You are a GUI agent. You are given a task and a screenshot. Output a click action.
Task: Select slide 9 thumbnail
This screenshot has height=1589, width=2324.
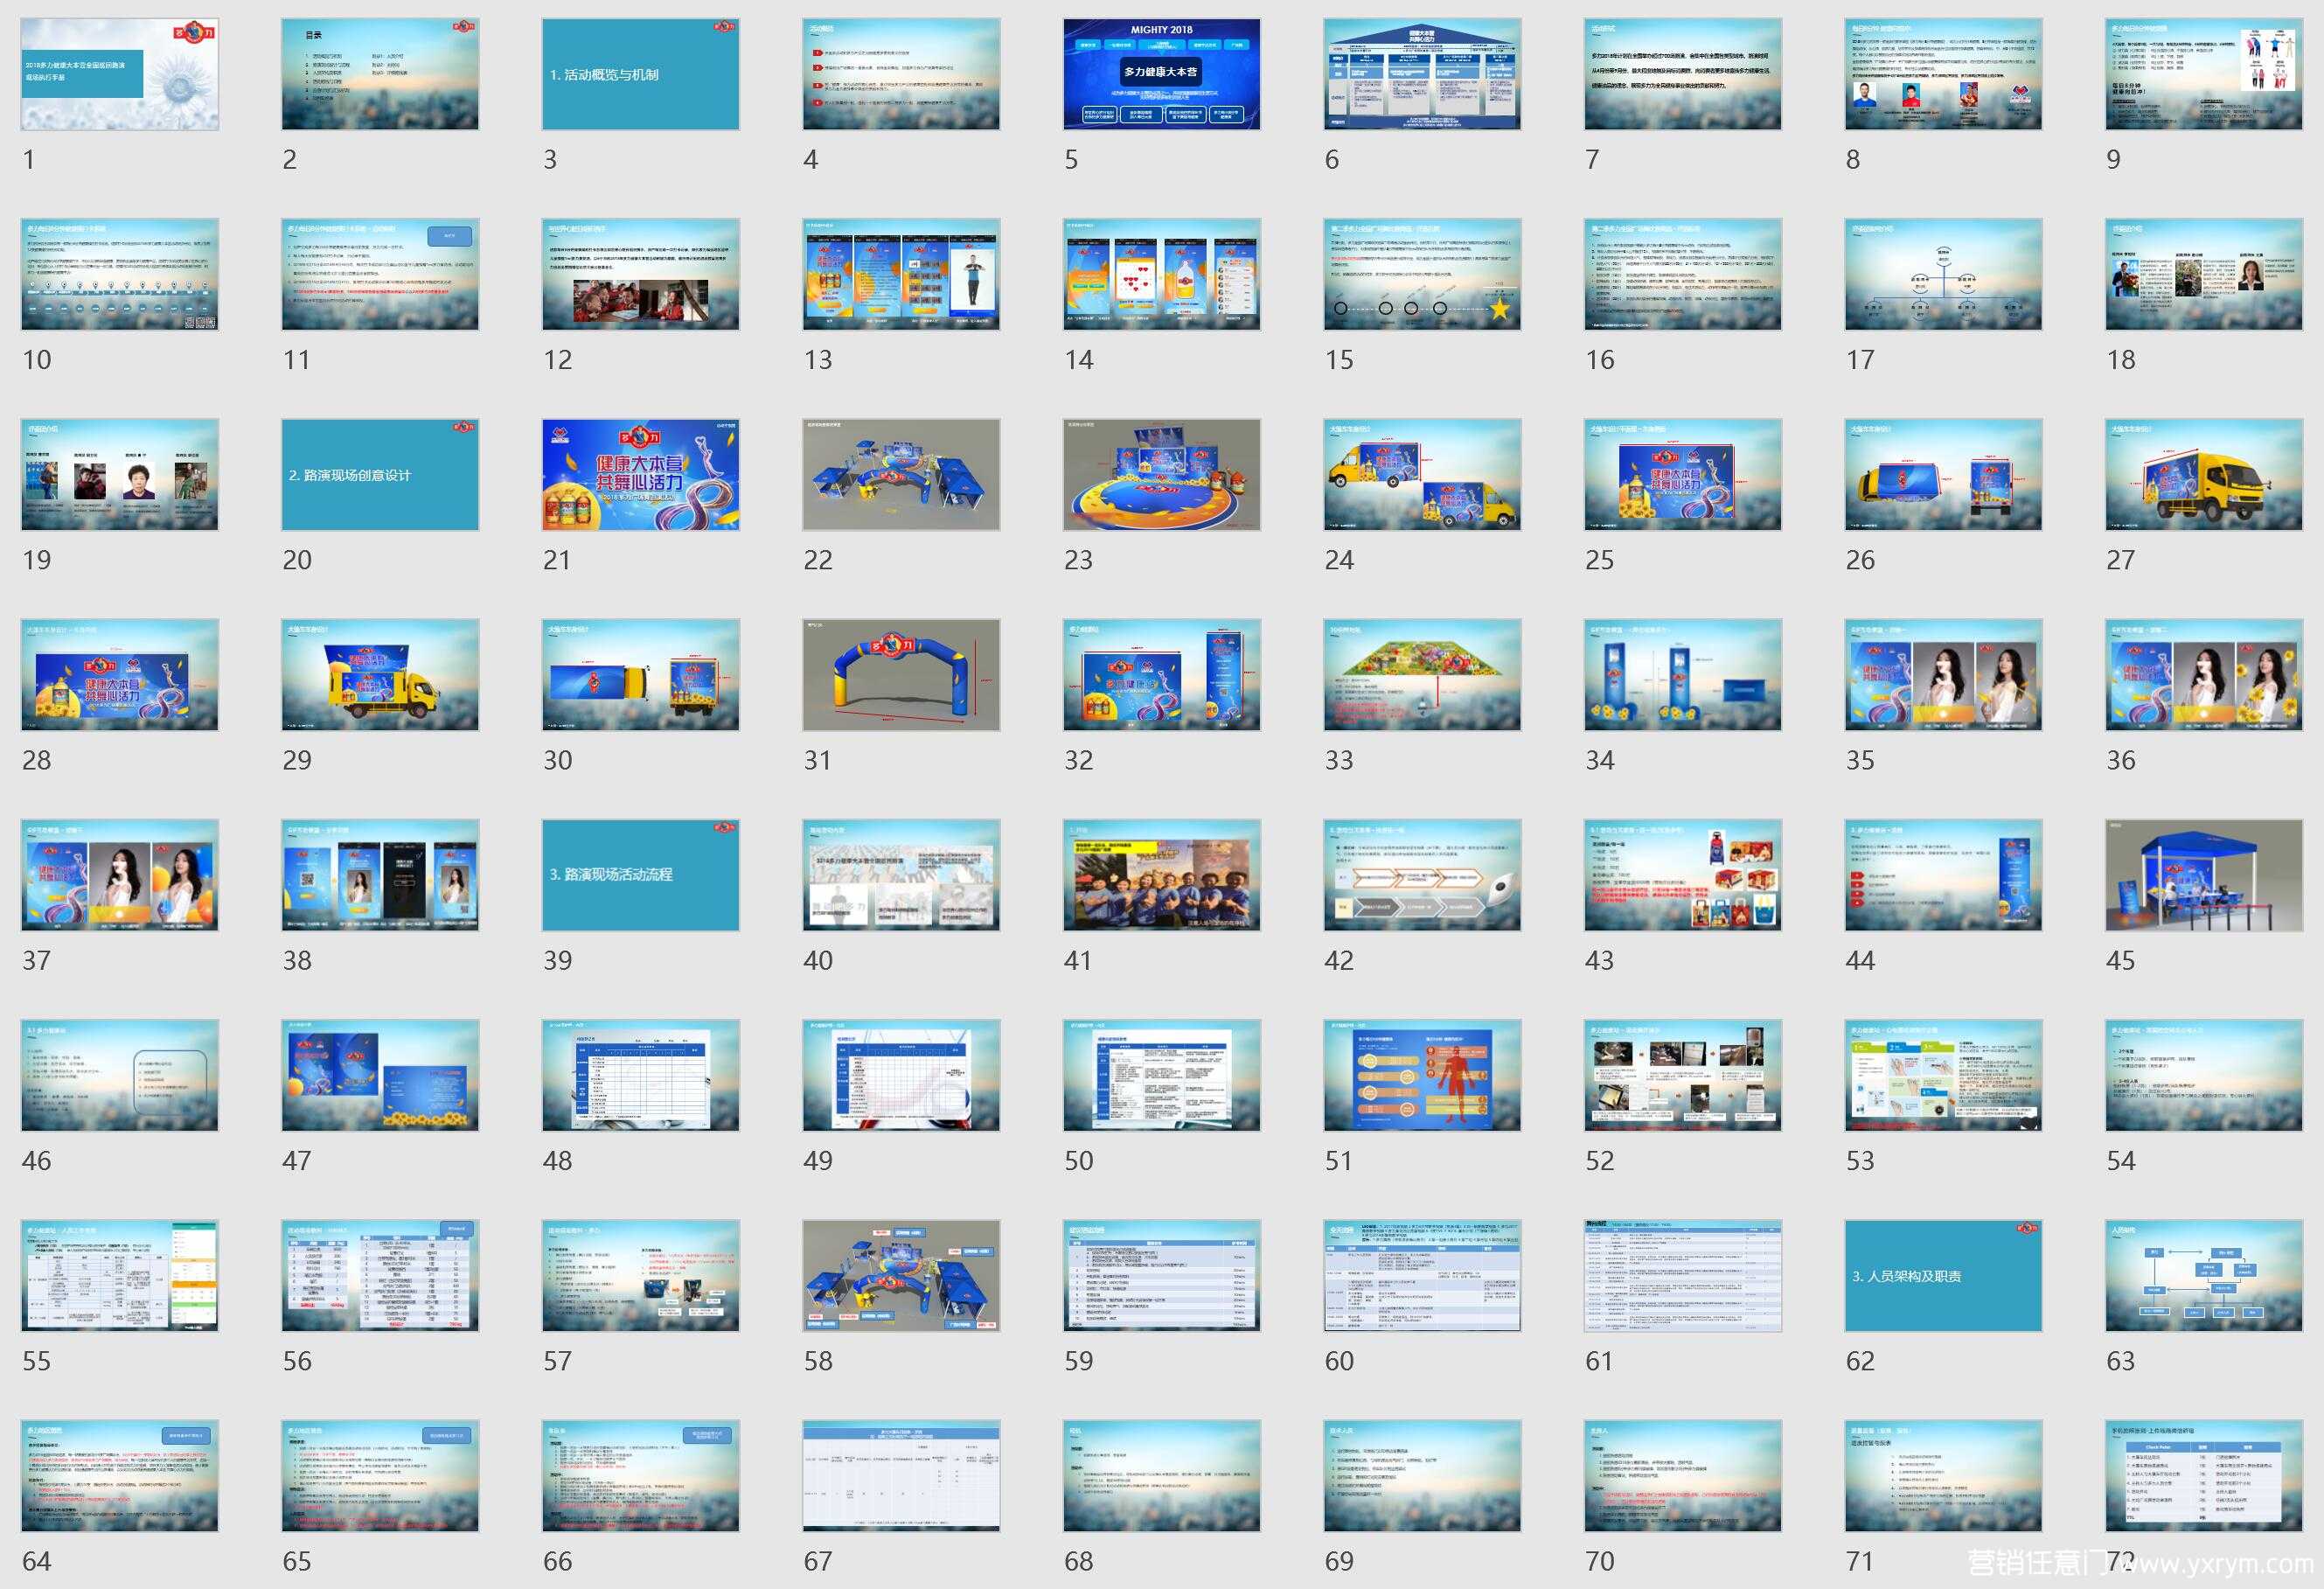pyautogui.click(x=2204, y=74)
